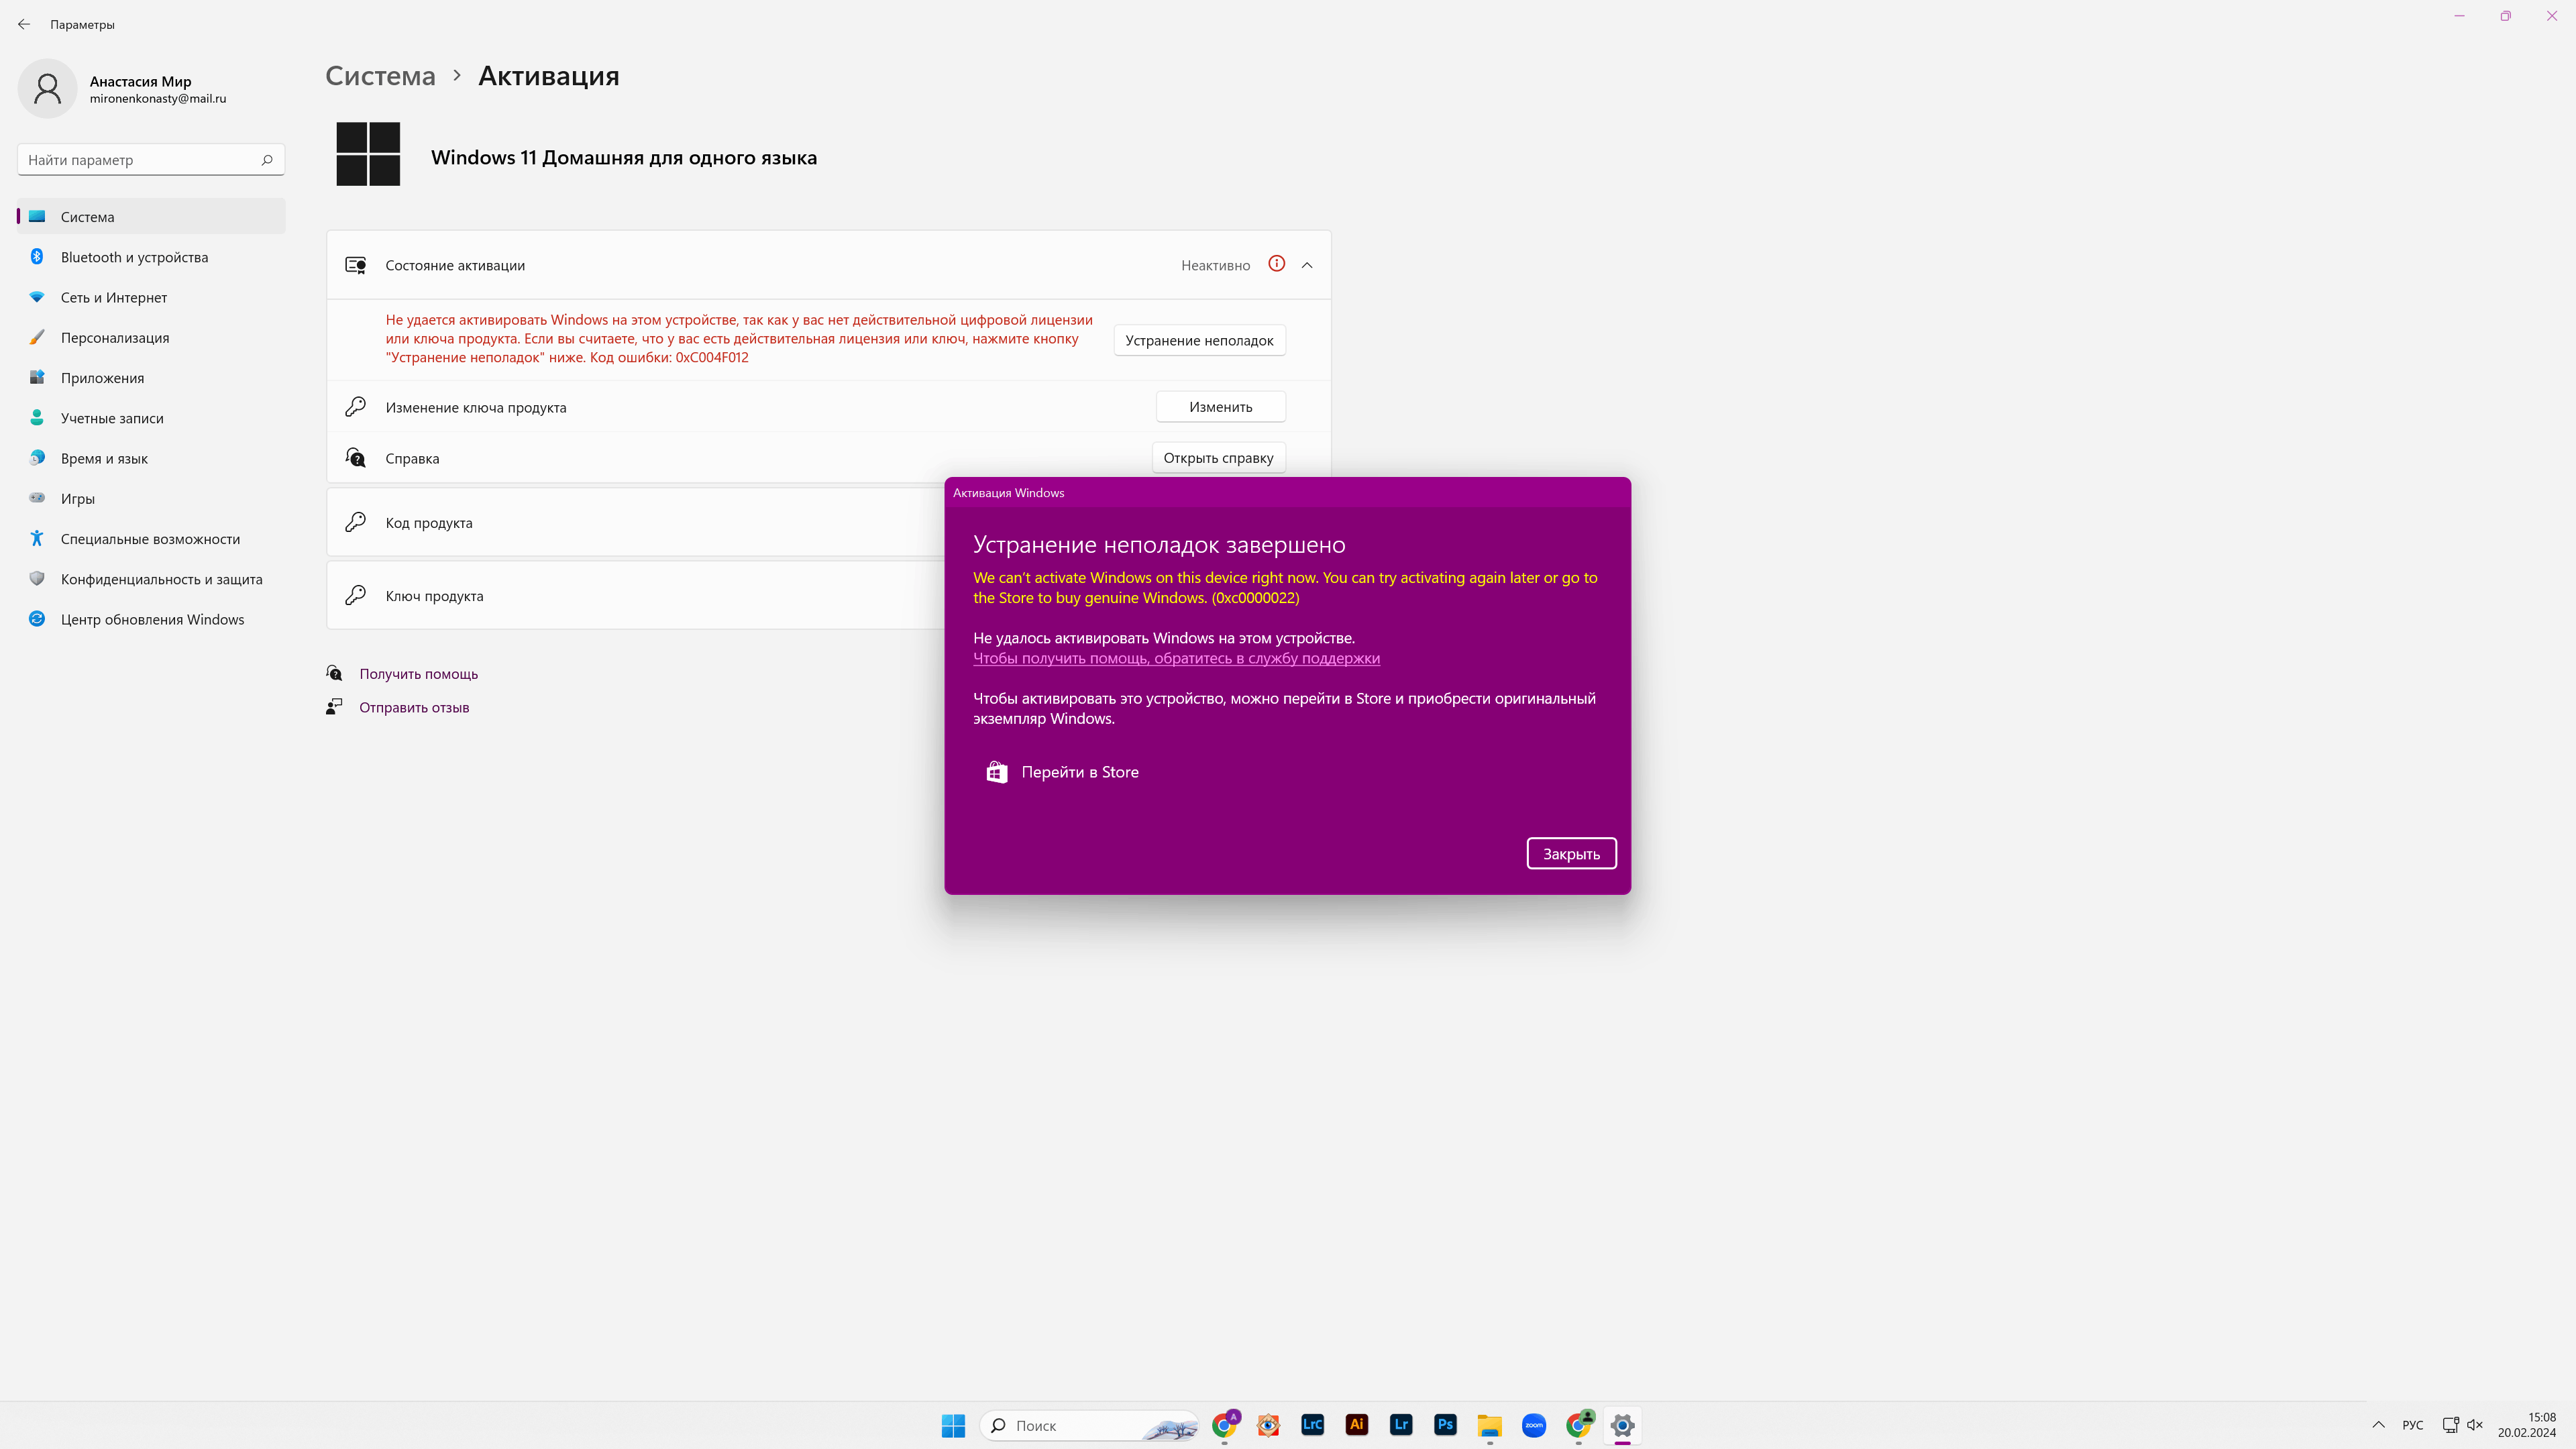
Task: Open the Отправить отзыв link
Action: 414,707
